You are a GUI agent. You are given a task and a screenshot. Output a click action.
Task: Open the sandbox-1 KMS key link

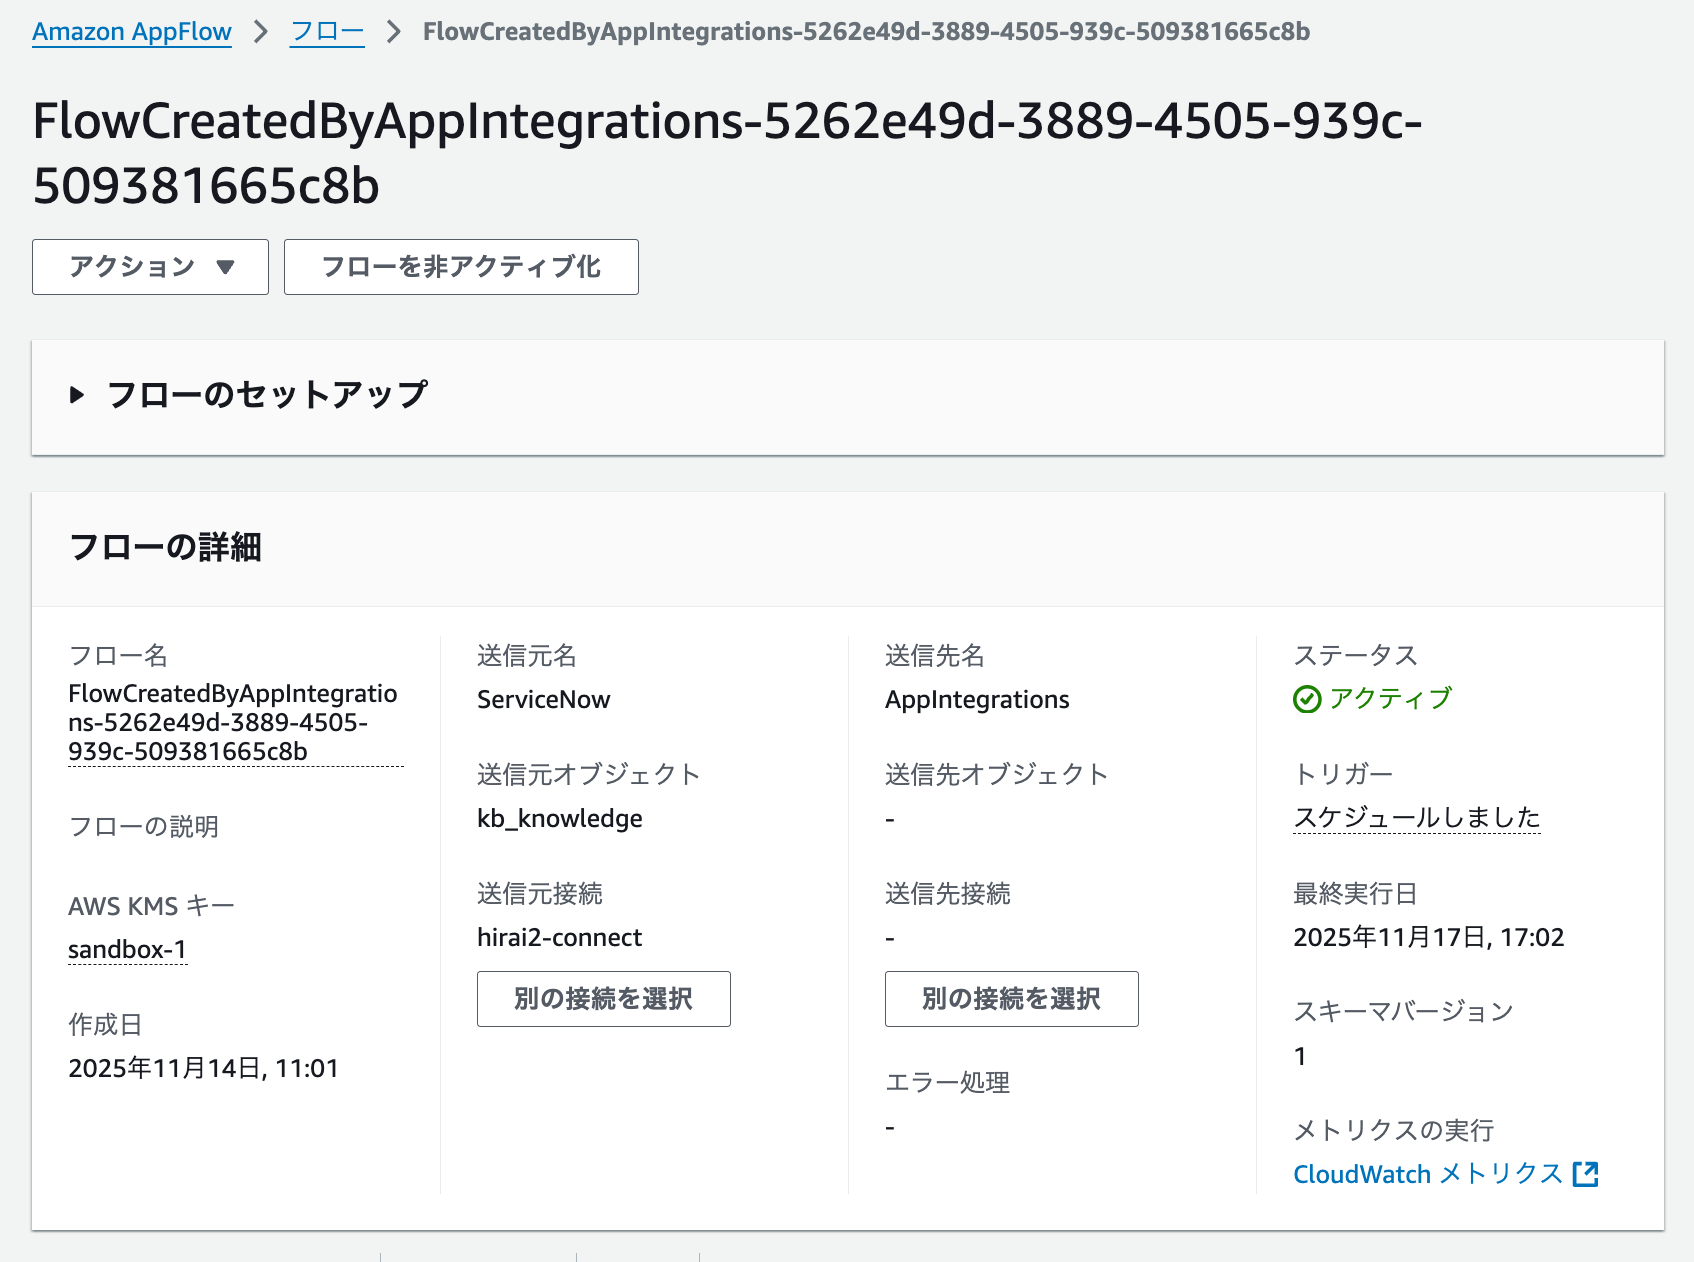[x=126, y=949]
